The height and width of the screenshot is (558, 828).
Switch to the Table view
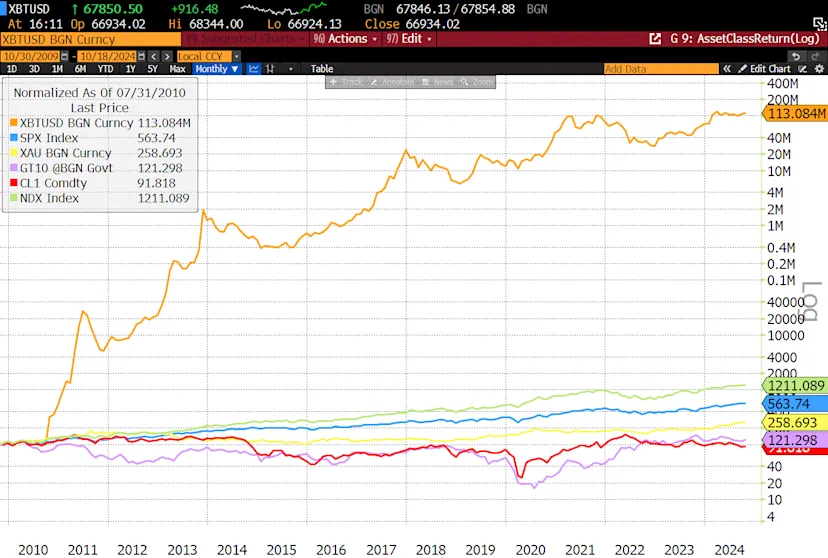(x=322, y=69)
